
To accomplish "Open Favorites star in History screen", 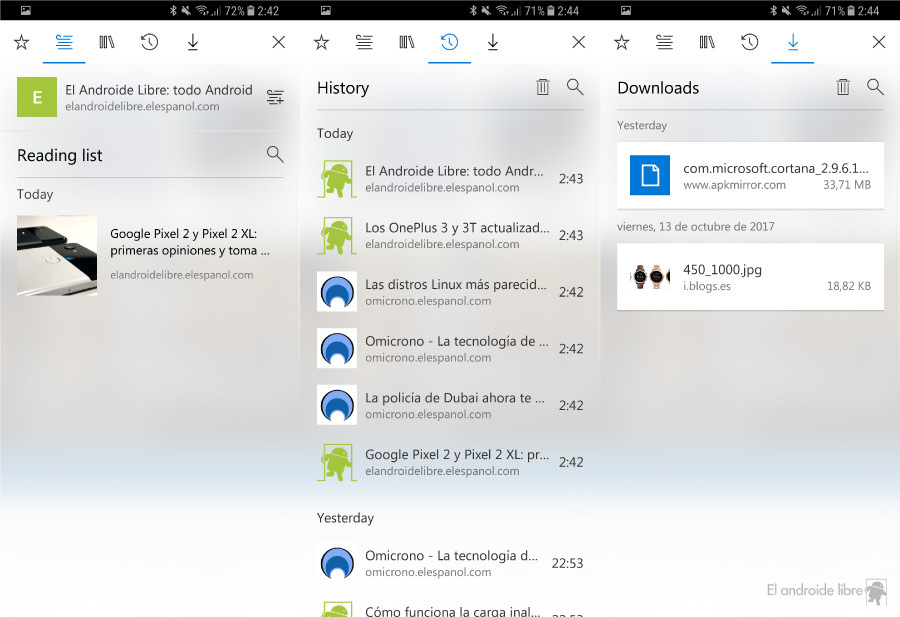I will (x=321, y=42).
